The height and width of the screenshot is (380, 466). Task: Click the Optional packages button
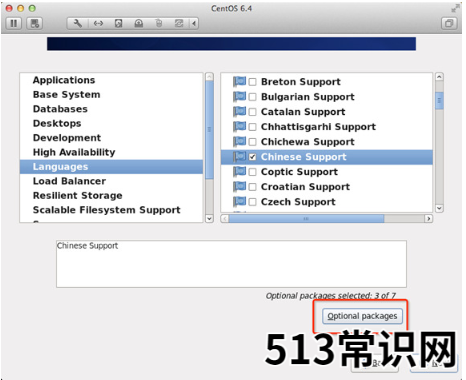tap(362, 316)
